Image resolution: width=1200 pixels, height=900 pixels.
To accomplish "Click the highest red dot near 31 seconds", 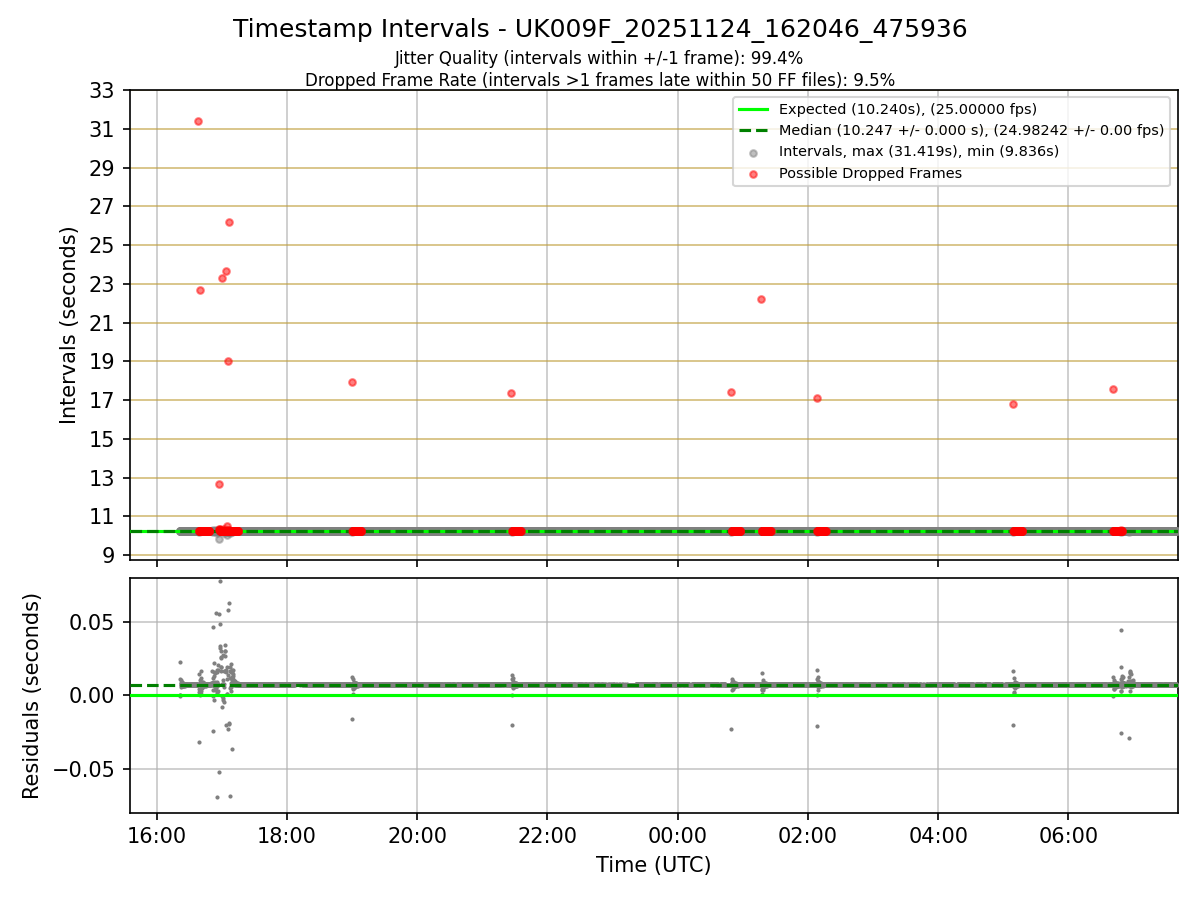I will [x=198, y=121].
